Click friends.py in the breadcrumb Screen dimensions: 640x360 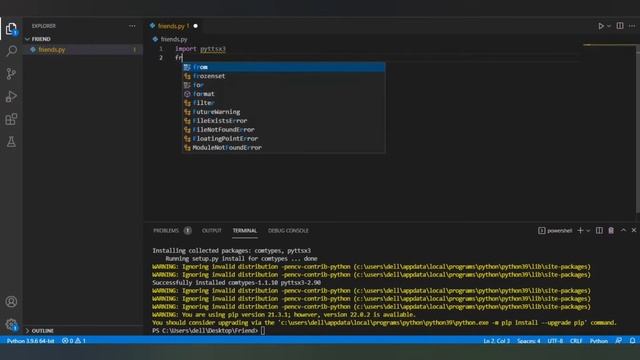[174, 39]
